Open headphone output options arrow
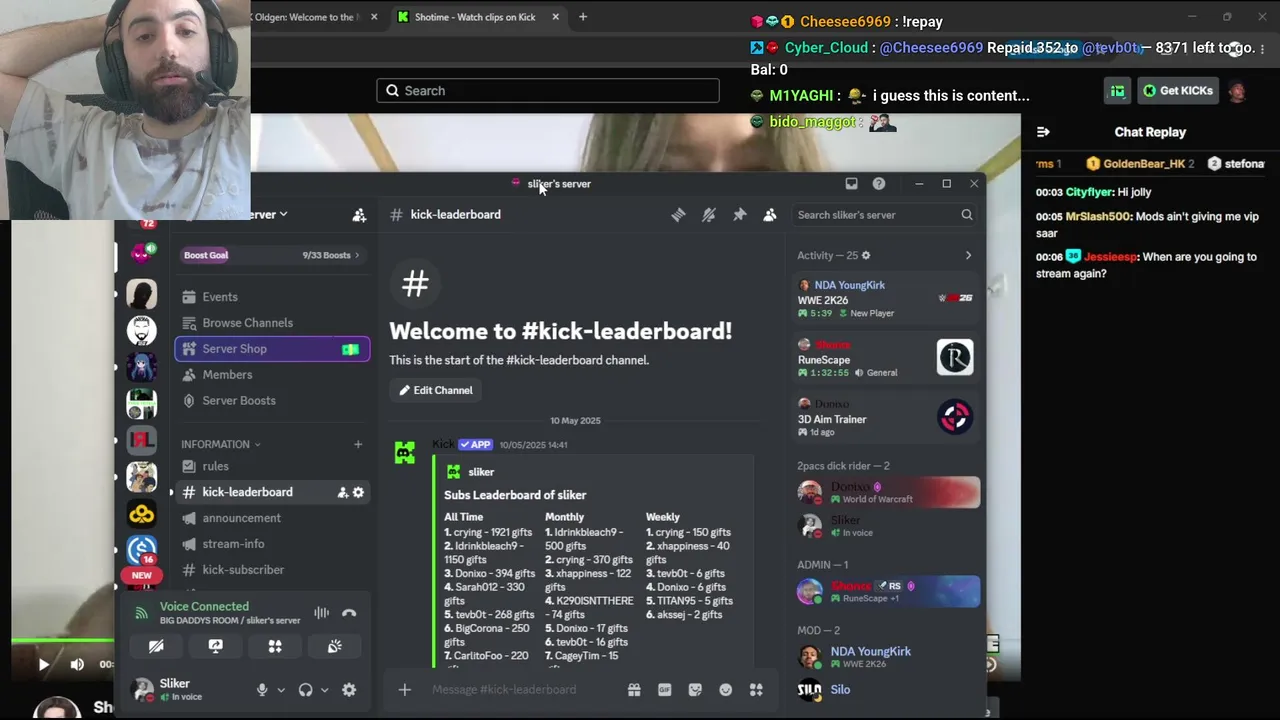This screenshot has width=1280, height=720. pos(324,690)
